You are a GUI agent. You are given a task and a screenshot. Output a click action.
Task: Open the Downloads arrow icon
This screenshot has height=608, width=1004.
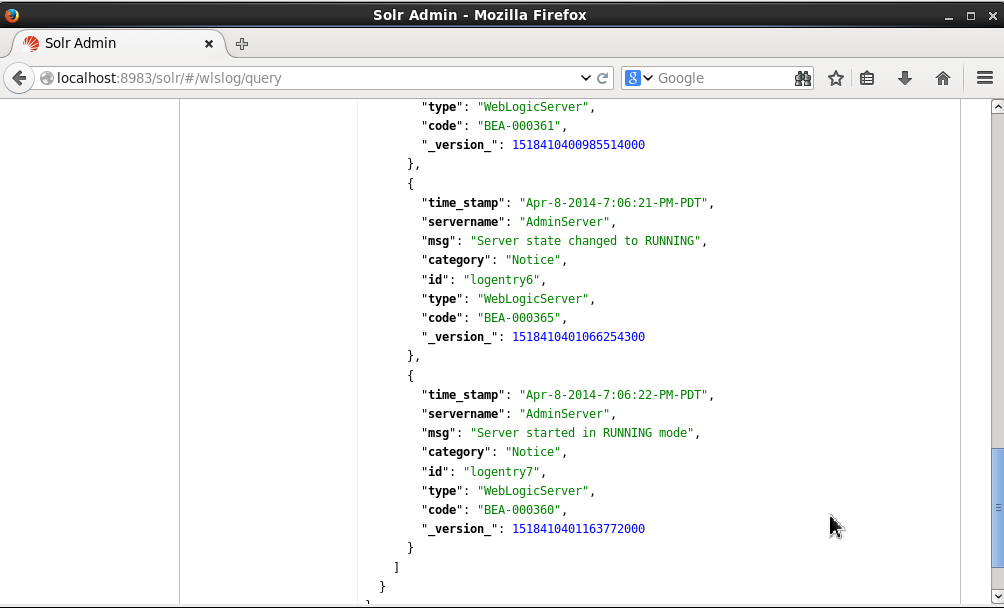(905, 78)
